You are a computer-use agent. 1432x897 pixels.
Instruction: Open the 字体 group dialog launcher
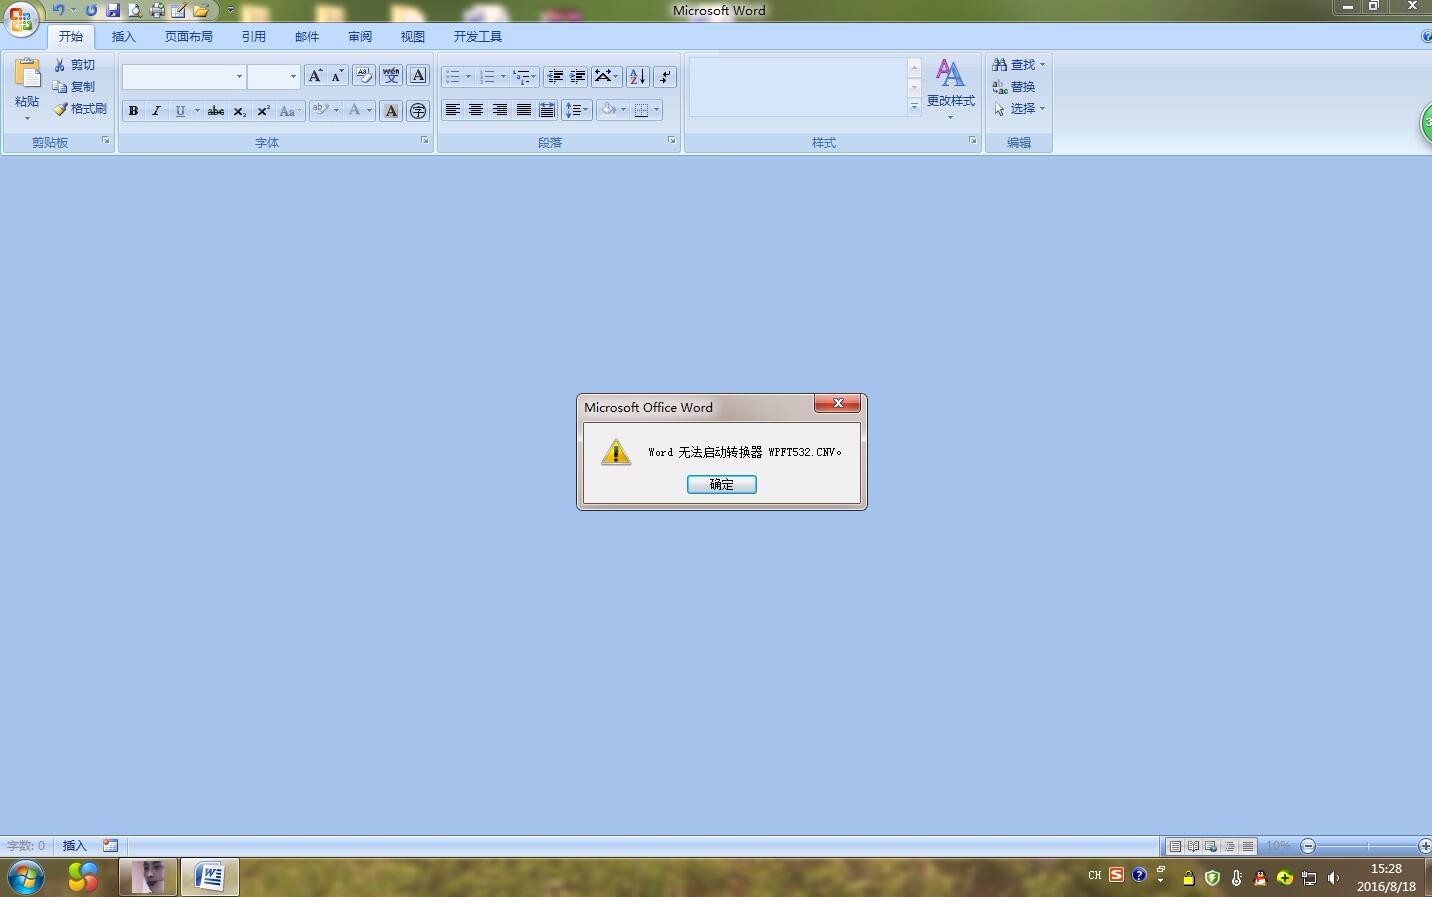(x=424, y=141)
